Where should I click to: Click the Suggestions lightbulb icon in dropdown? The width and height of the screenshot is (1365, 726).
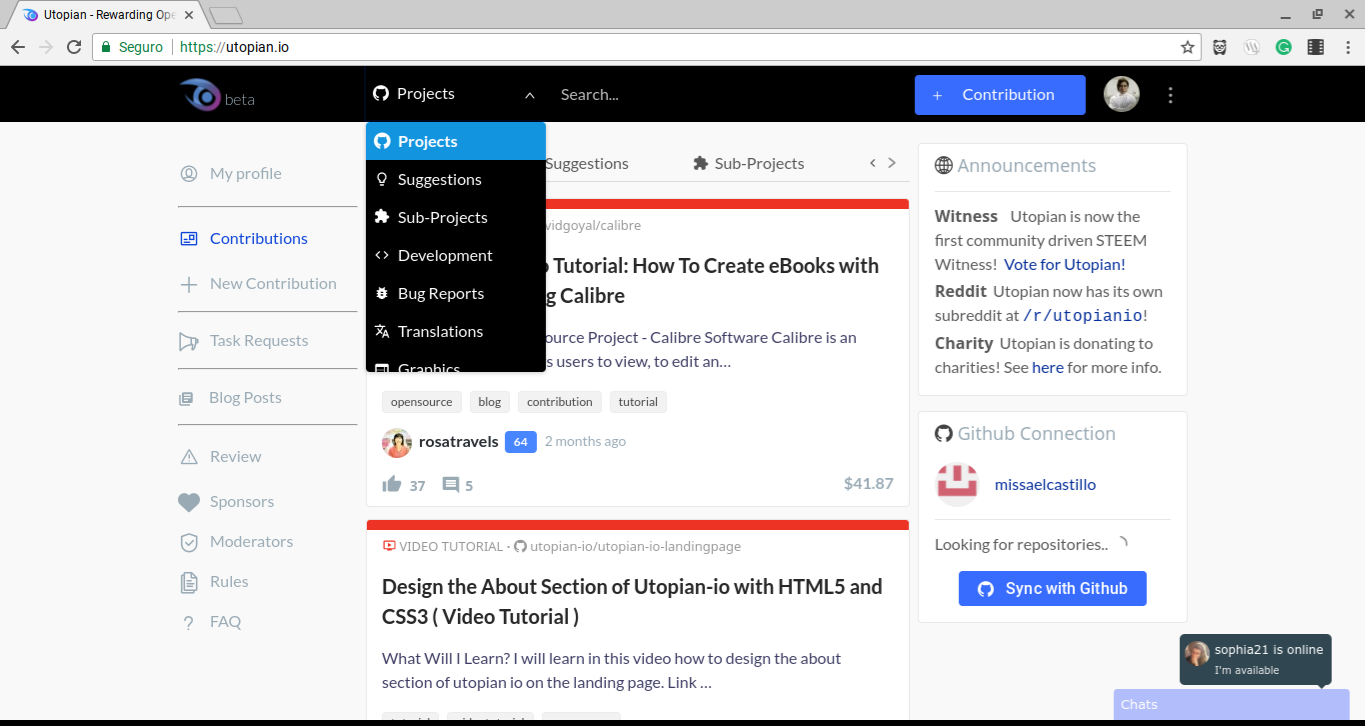pos(381,179)
